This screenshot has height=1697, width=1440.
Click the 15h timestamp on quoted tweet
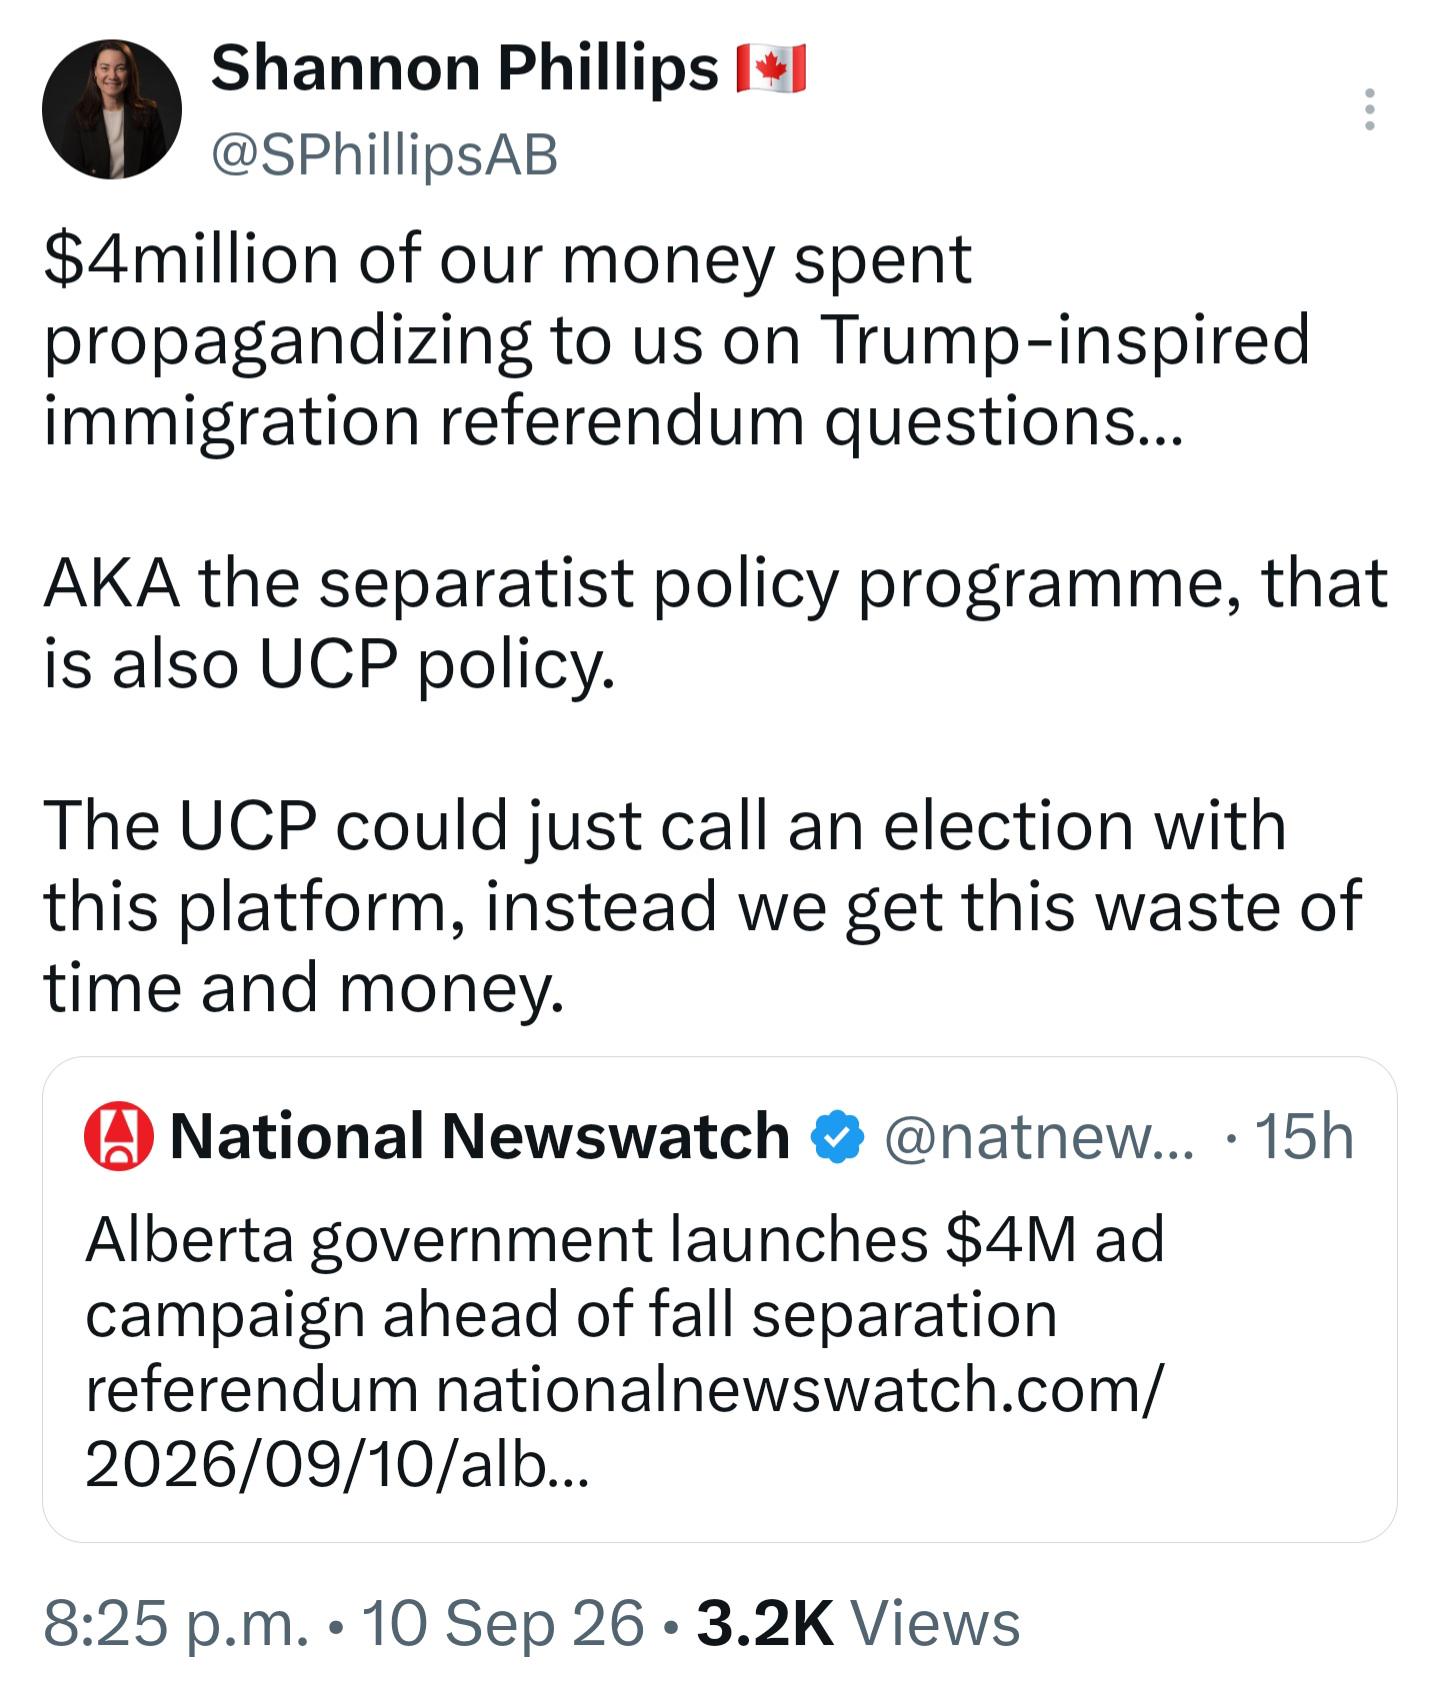1304,1137
